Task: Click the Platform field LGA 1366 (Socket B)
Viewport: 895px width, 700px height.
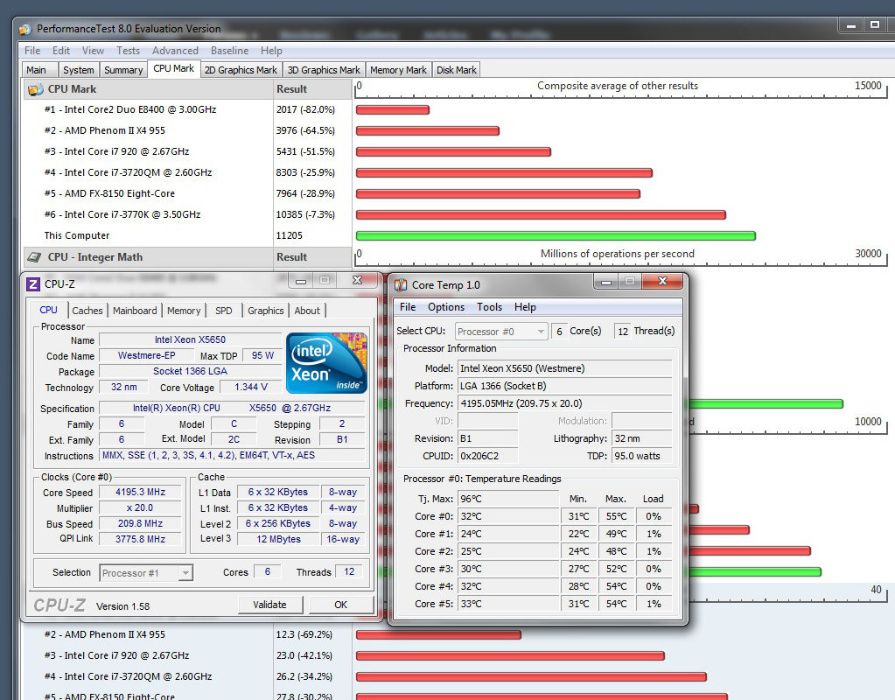Action: tap(565, 386)
